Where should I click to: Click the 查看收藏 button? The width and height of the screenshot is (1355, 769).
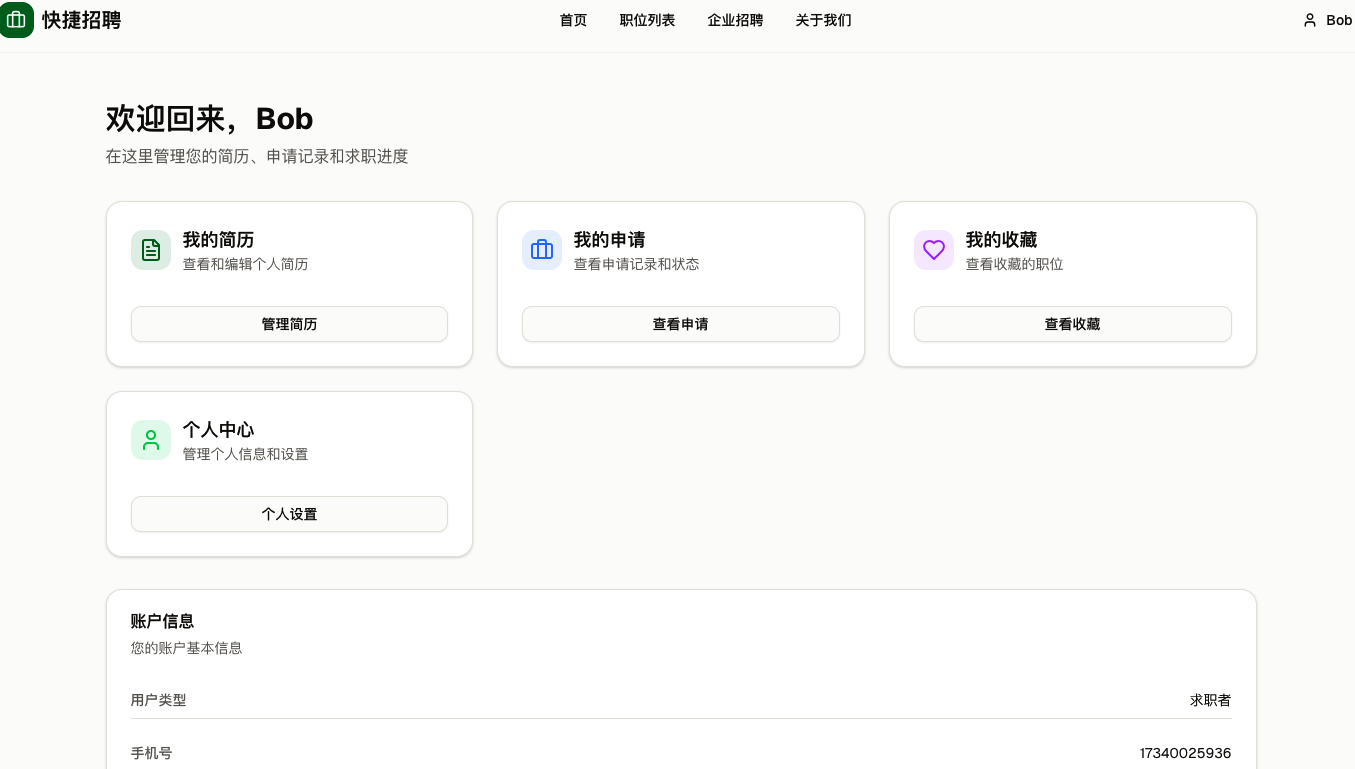1072,324
